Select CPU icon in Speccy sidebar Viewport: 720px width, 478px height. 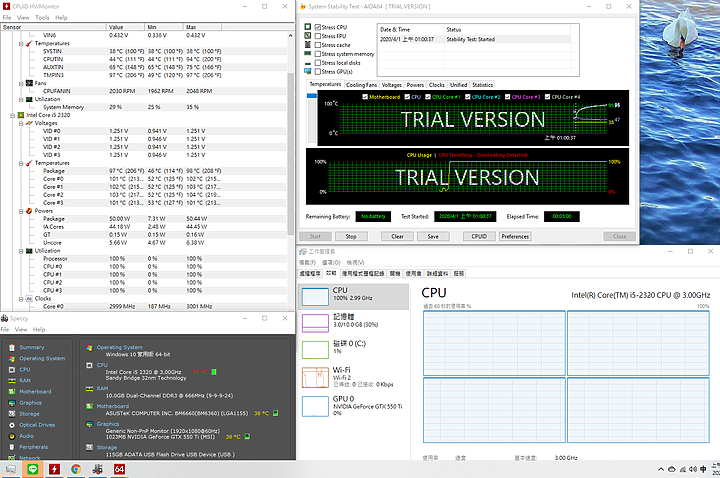pyautogui.click(x=12, y=370)
